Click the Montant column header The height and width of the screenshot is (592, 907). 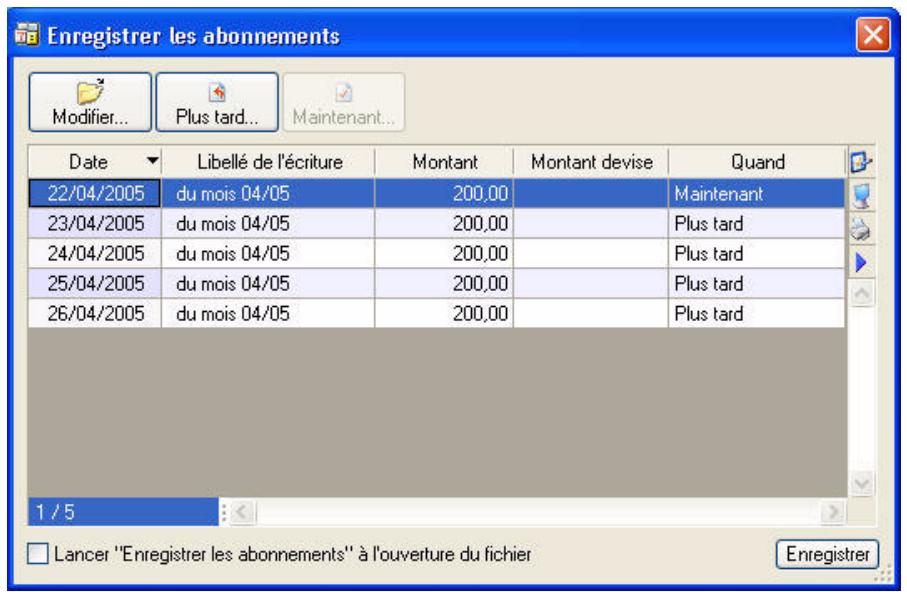tap(444, 161)
